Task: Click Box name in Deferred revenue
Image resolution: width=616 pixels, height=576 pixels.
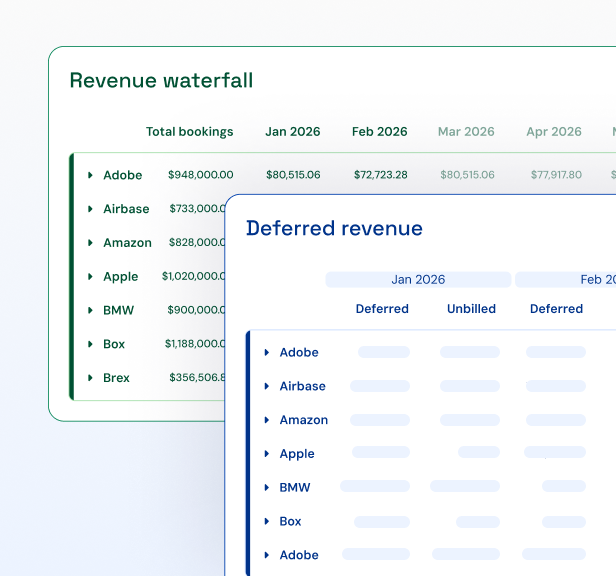Action: click(290, 521)
